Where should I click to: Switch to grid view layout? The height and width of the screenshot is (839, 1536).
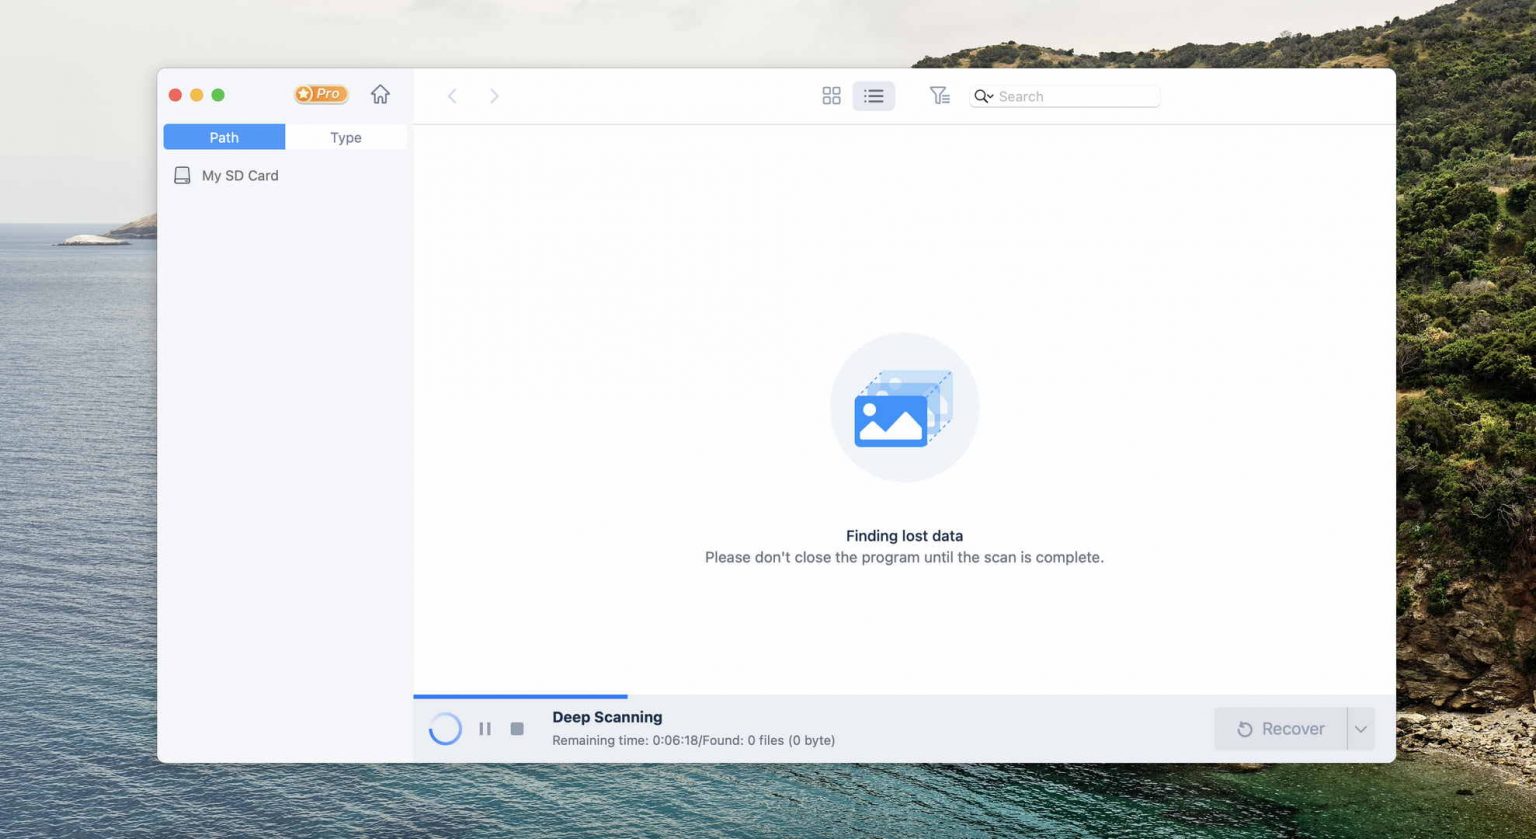pyautogui.click(x=831, y=96)
